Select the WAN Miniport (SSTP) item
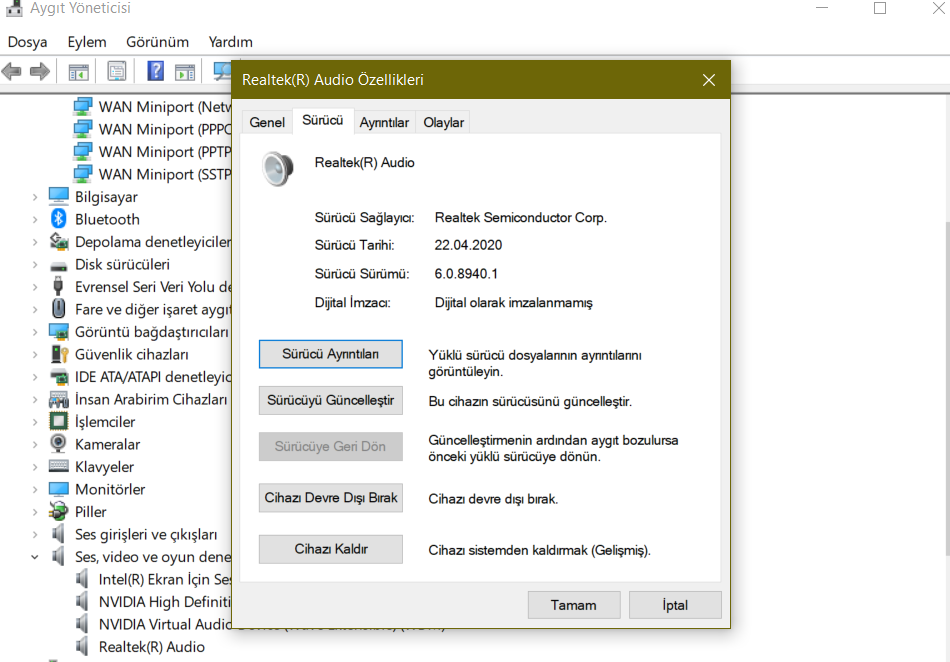Image resolution: width=950 pixels, height=662 pixels. point(165,174)
